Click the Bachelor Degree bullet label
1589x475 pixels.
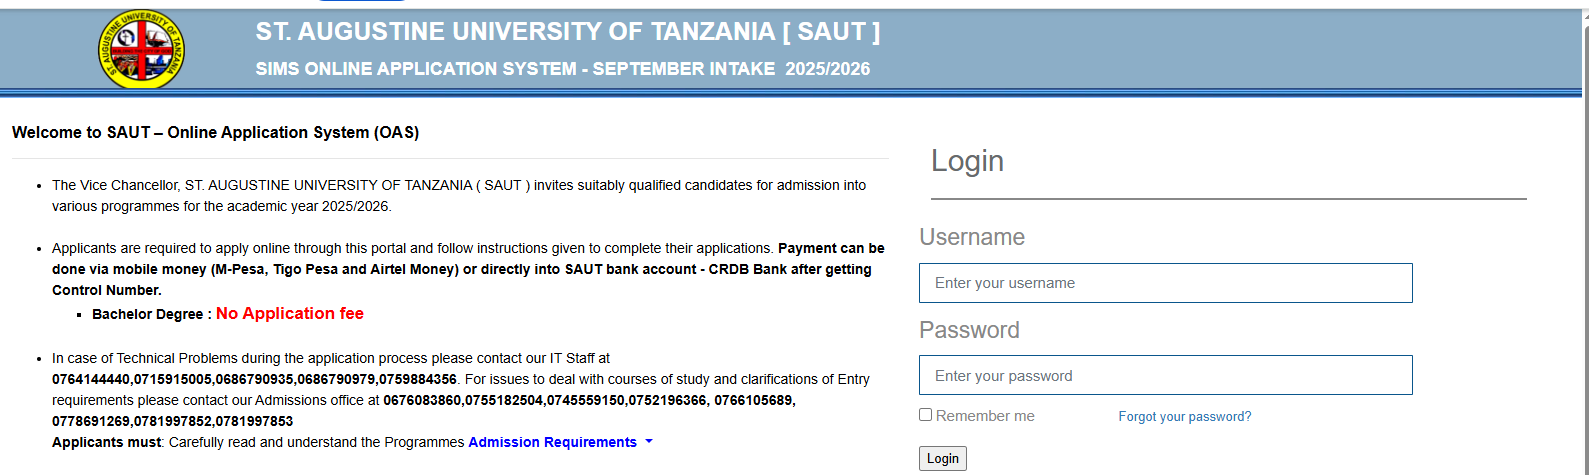point(148,314)
